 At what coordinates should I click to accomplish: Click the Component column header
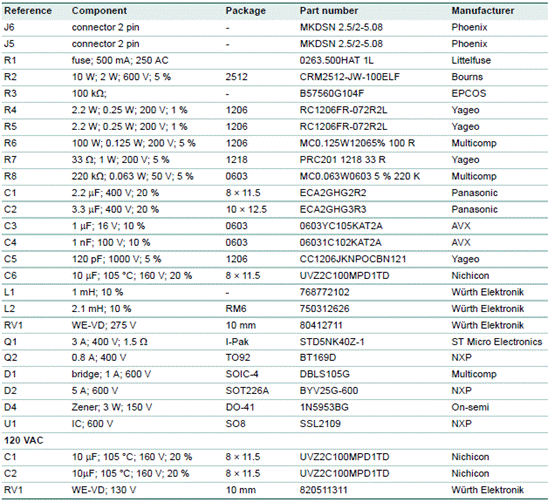[99, 11]
